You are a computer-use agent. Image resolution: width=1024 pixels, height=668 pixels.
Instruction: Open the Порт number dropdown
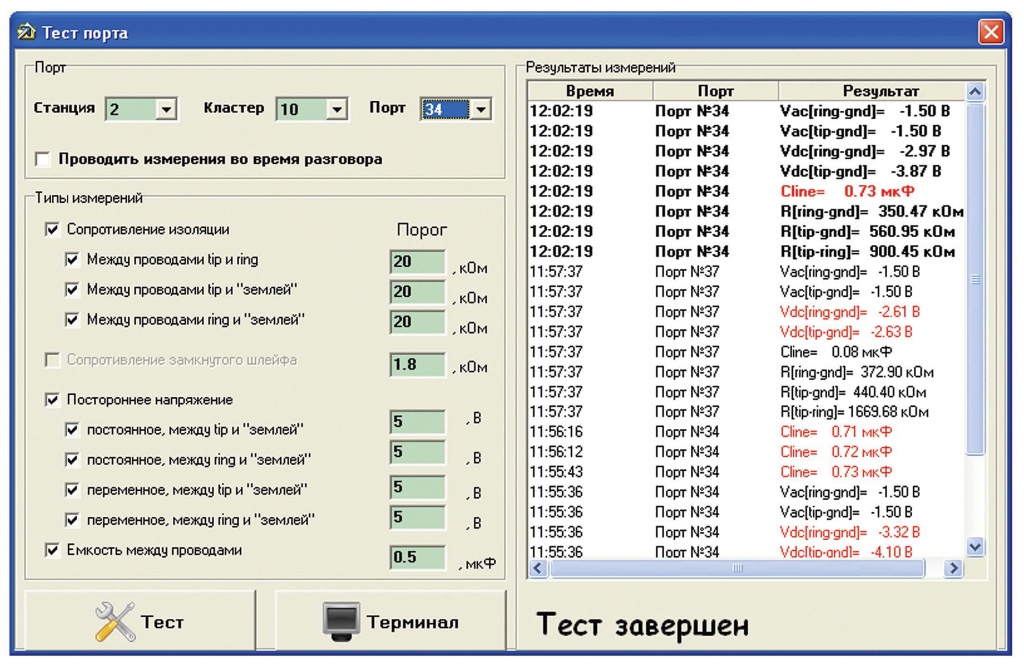(x=481, y=109)
